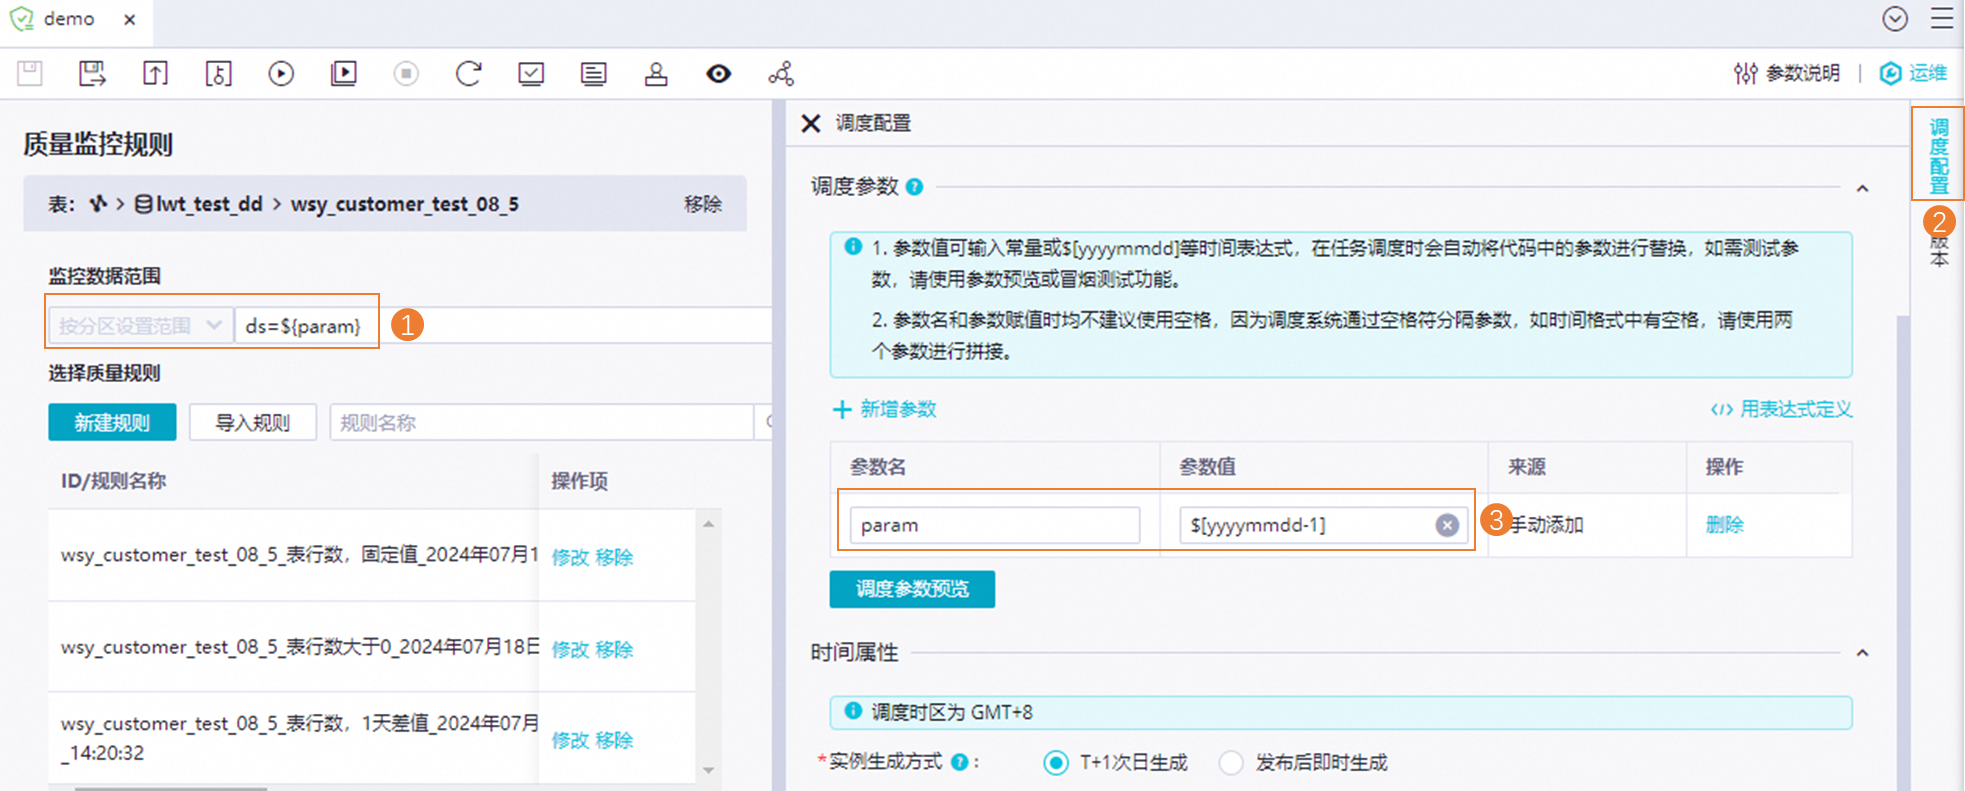The width and height of the screenshot is (1965, 791).
Task: Click 新增参数 to add a parameter
Action: coord(885,409)
